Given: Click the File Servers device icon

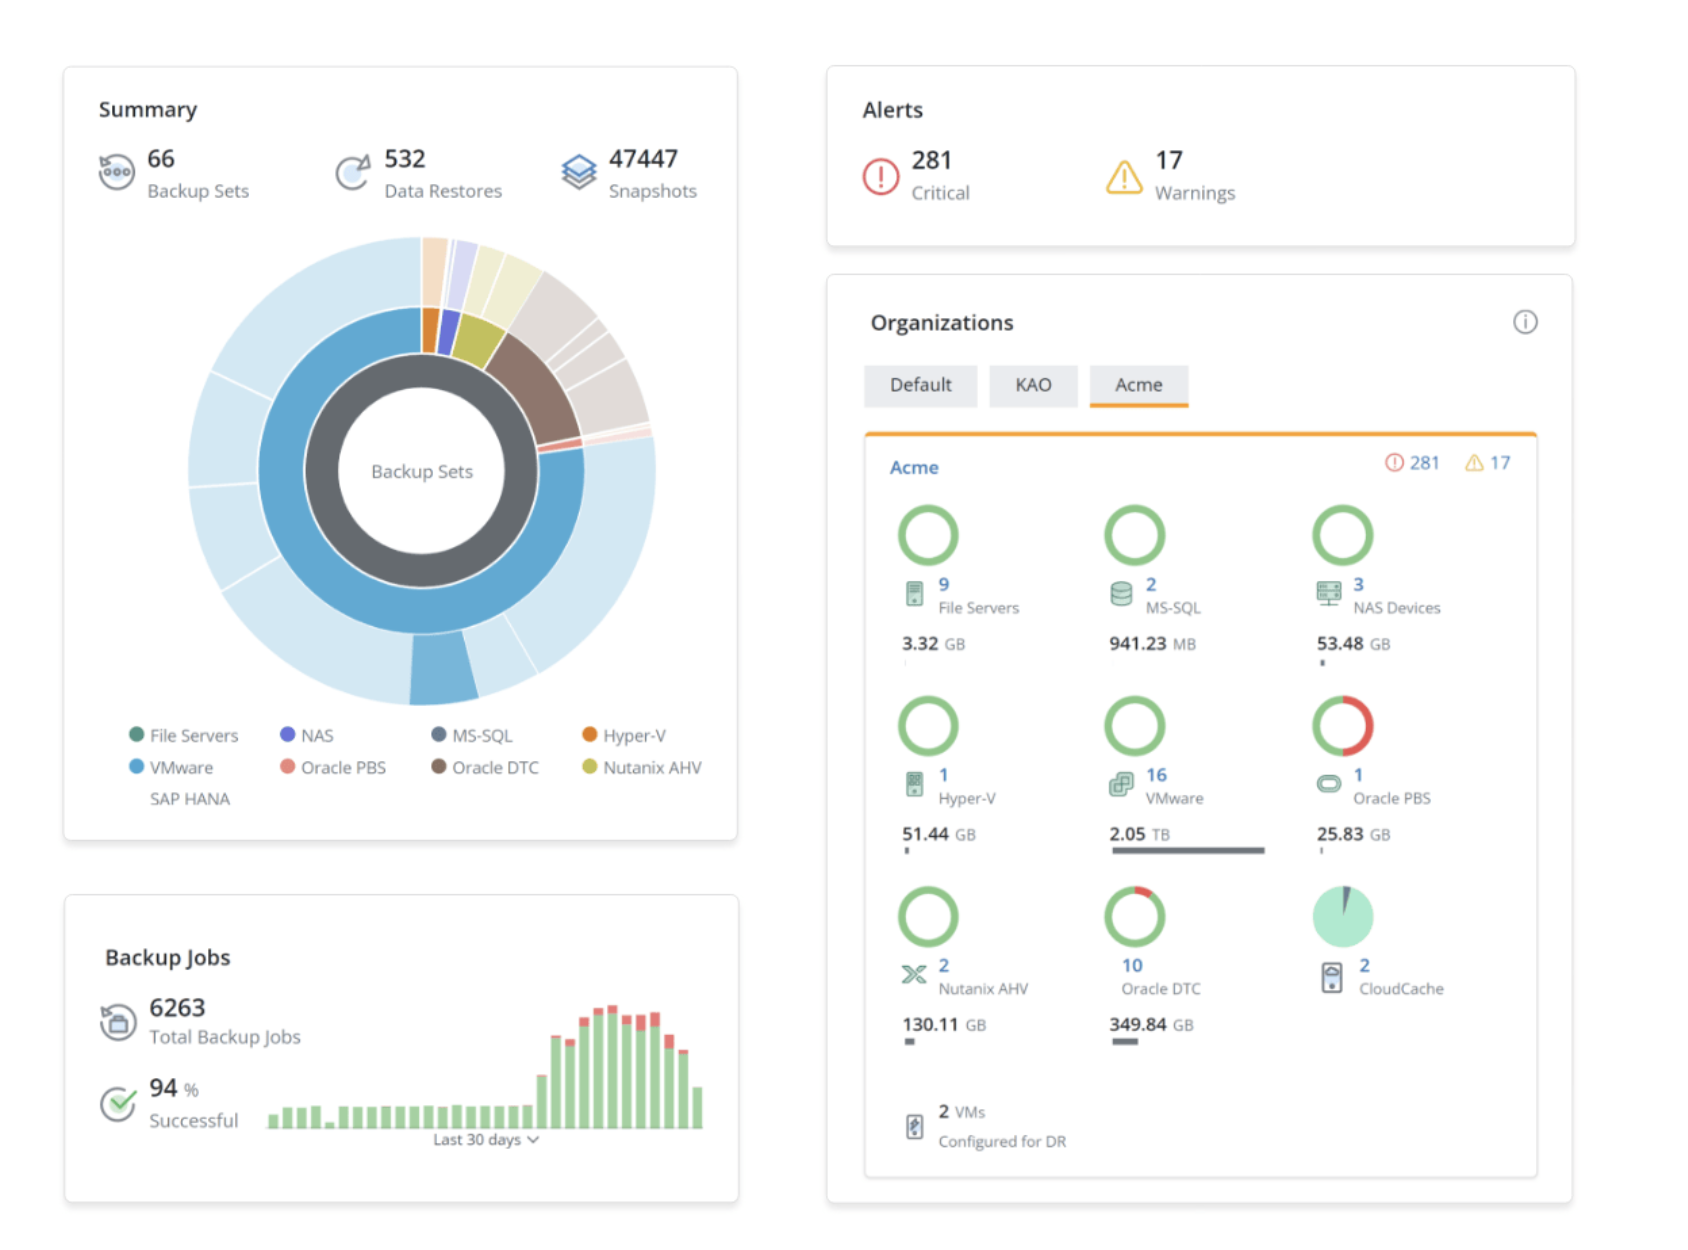Looking at the screenshot, I should tap(914, 594).
